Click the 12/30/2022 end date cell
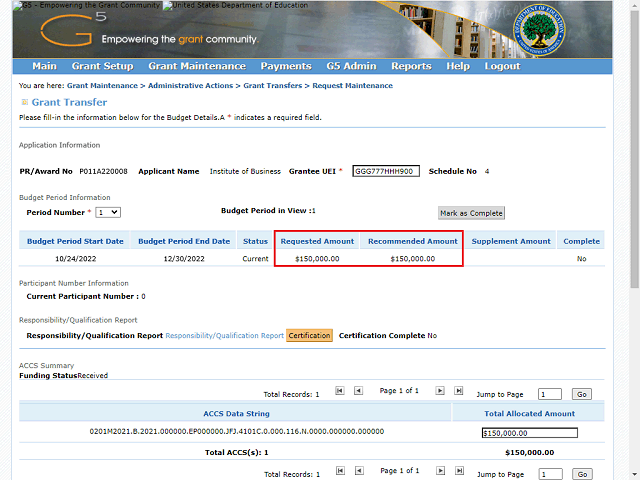 (x=184, y=259)
